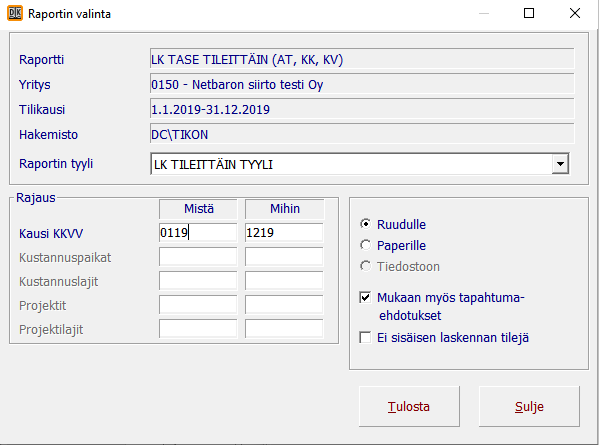The height and width of the screenshot is (445, 600).
Task: Enable Ei sisäisen laskennan tilejä checkbox
Action: [x=367, y=337]
